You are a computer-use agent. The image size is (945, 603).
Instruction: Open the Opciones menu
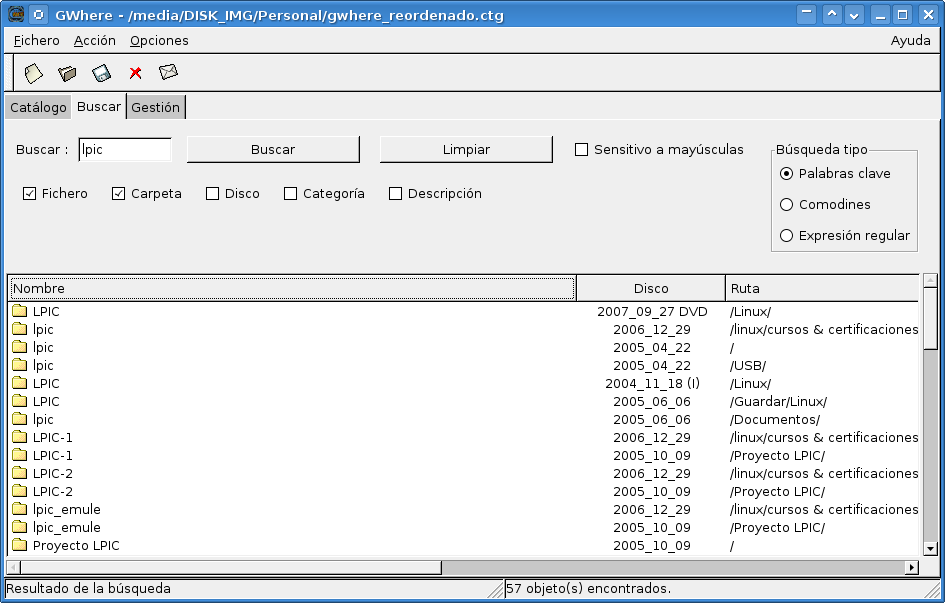(159, 41)
